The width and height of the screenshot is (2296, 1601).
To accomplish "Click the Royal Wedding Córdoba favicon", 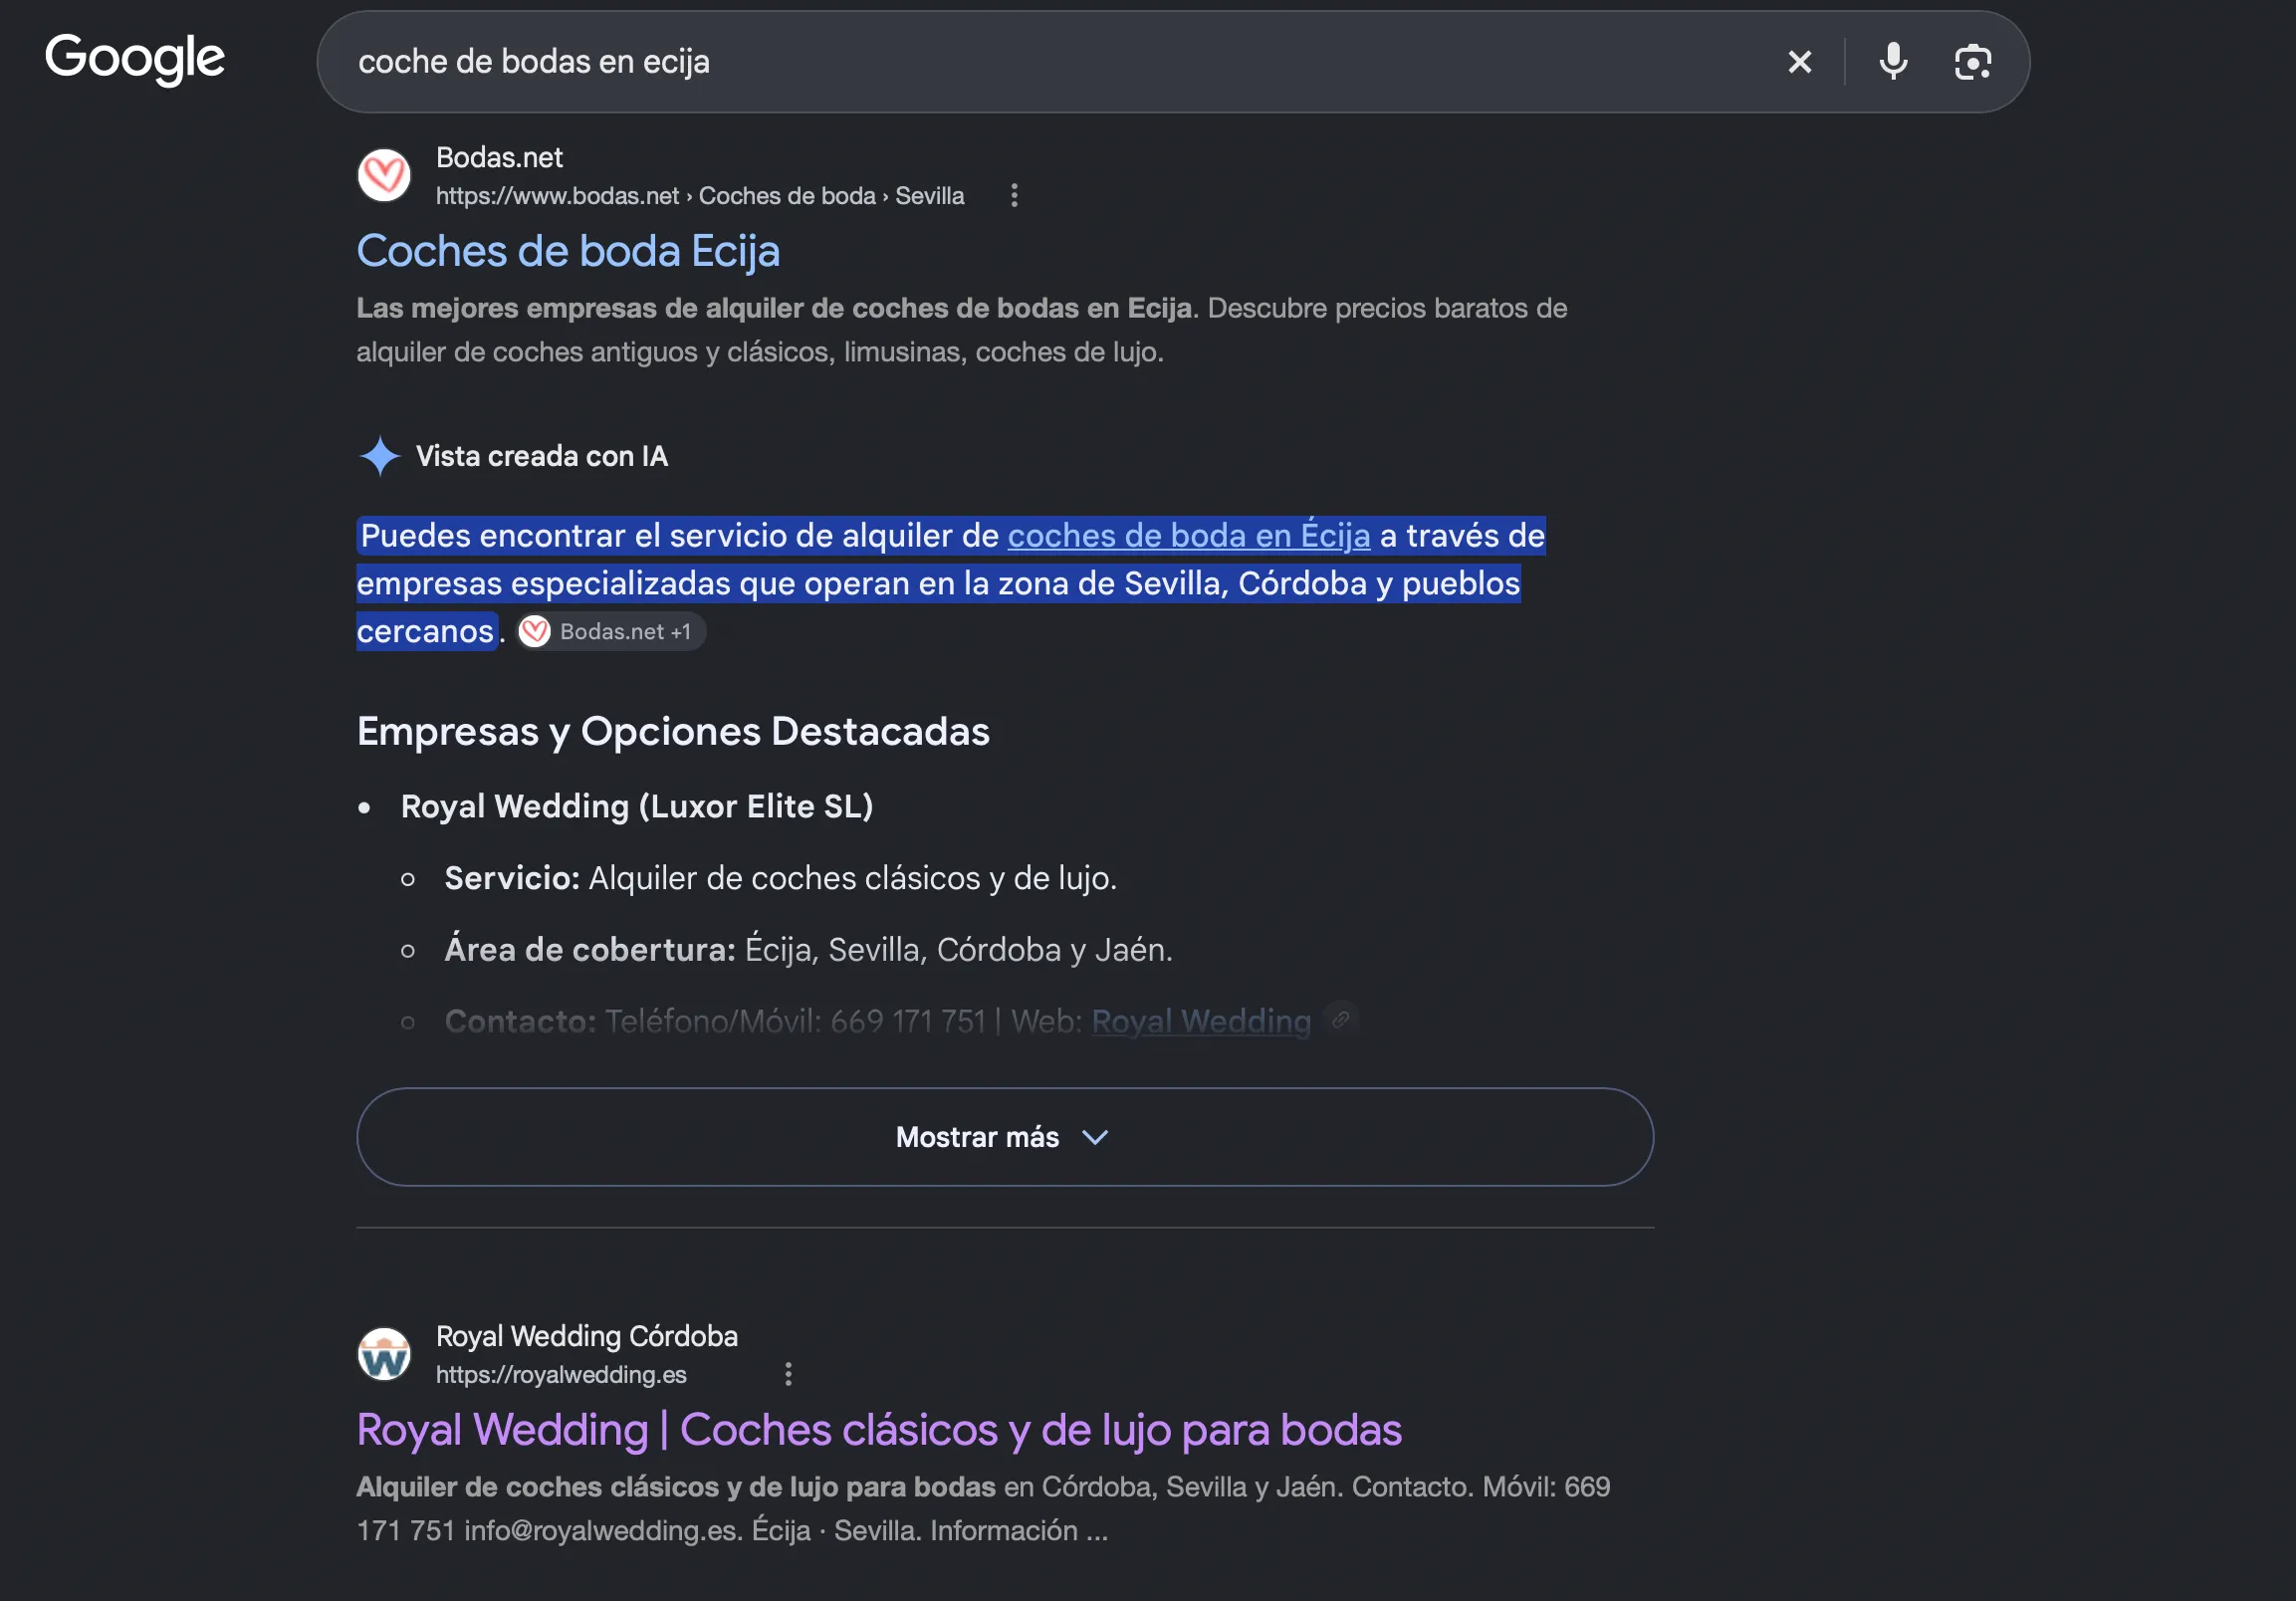I will coord(384,1354).
